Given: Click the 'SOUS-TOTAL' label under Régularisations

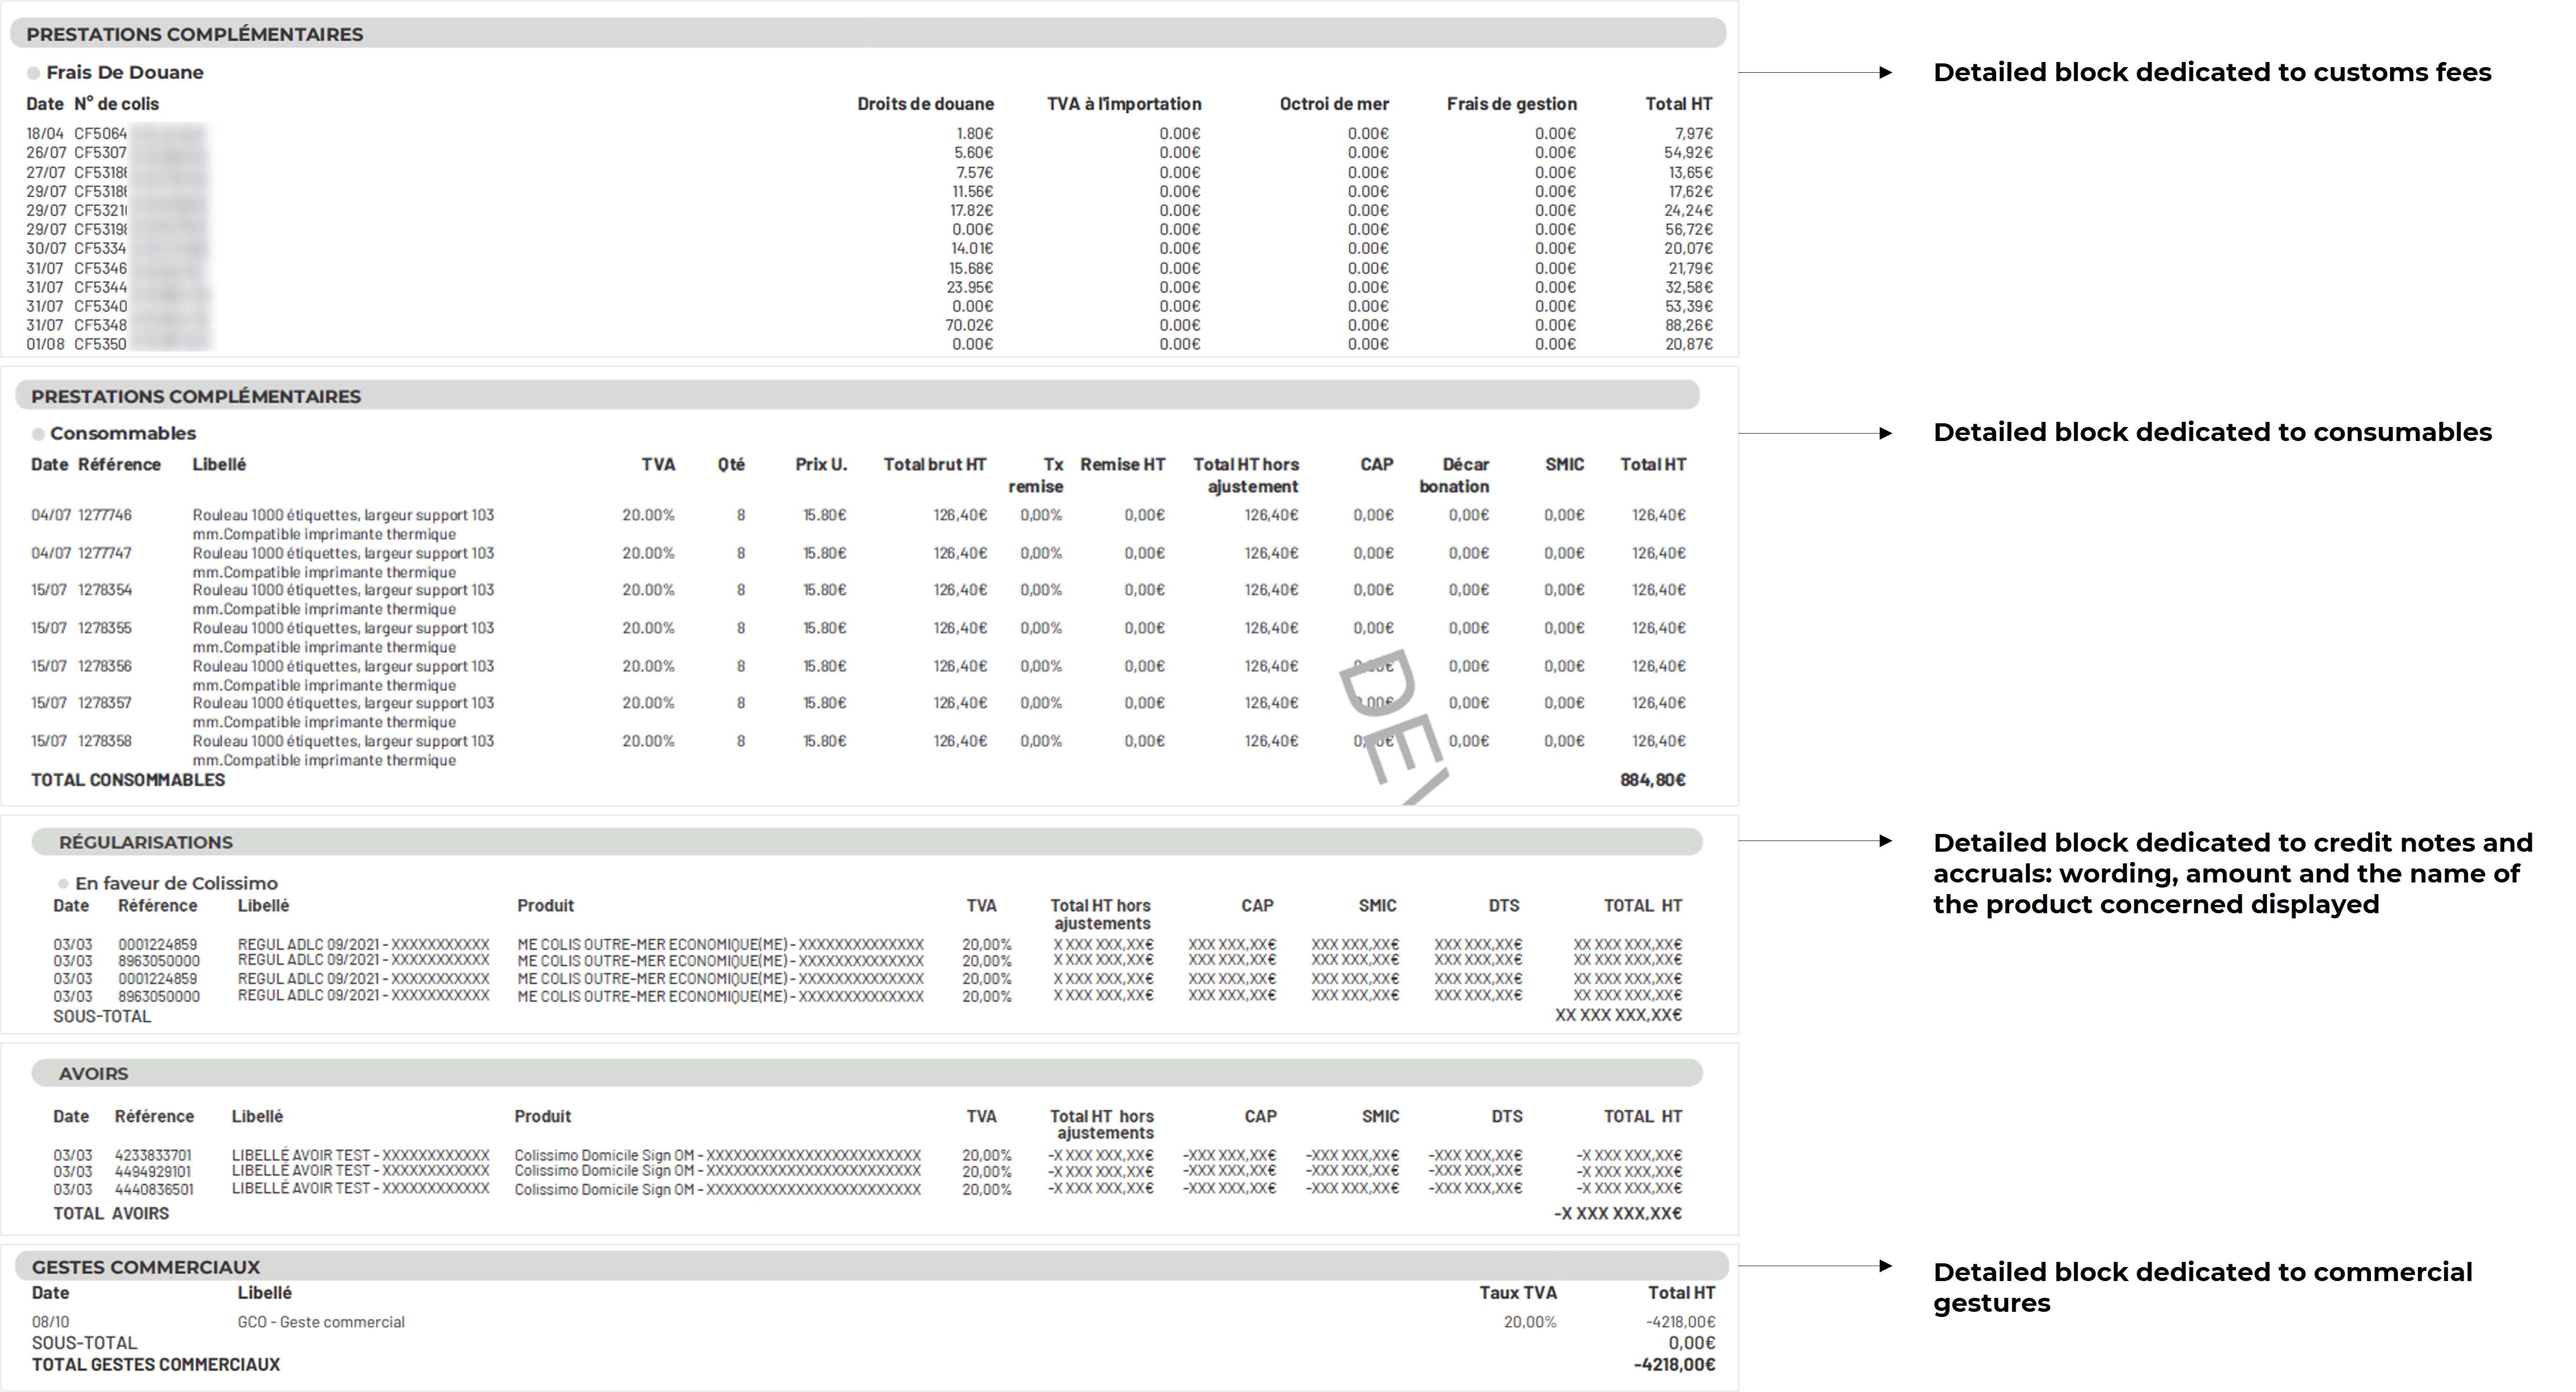Looking at the screenshot, I should click(102, 1016).
